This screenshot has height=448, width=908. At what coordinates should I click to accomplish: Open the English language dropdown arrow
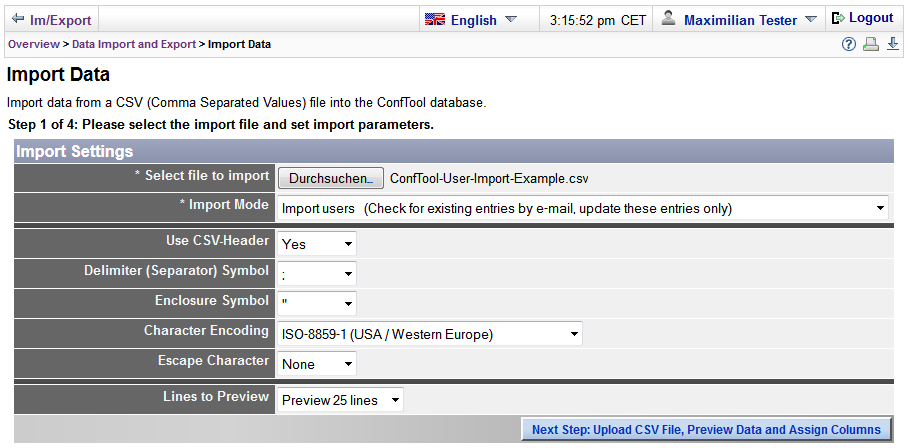click(x=510, y=19)
